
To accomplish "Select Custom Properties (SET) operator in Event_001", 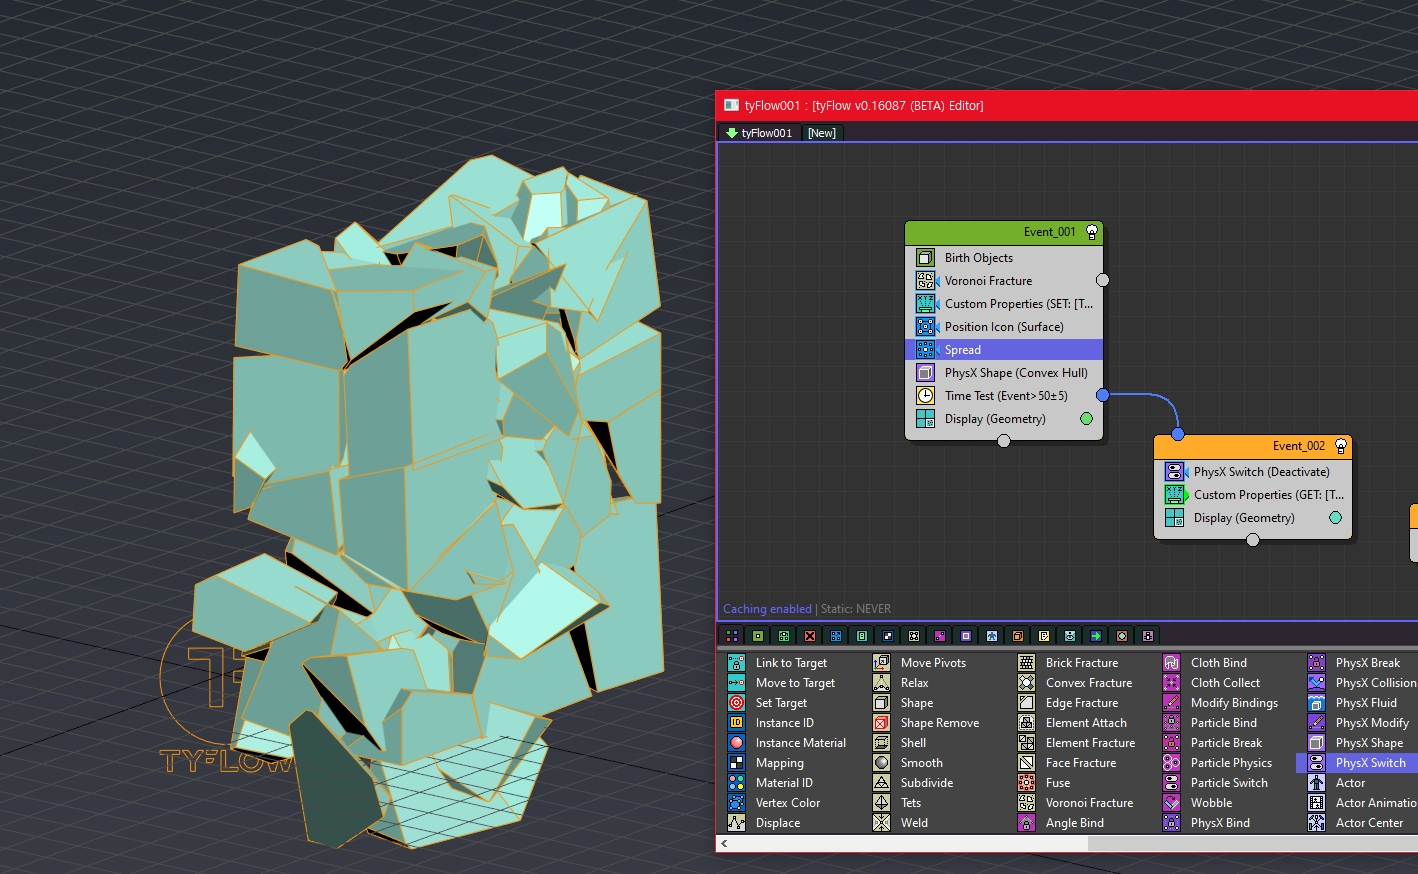I will tap(1004, 304).
